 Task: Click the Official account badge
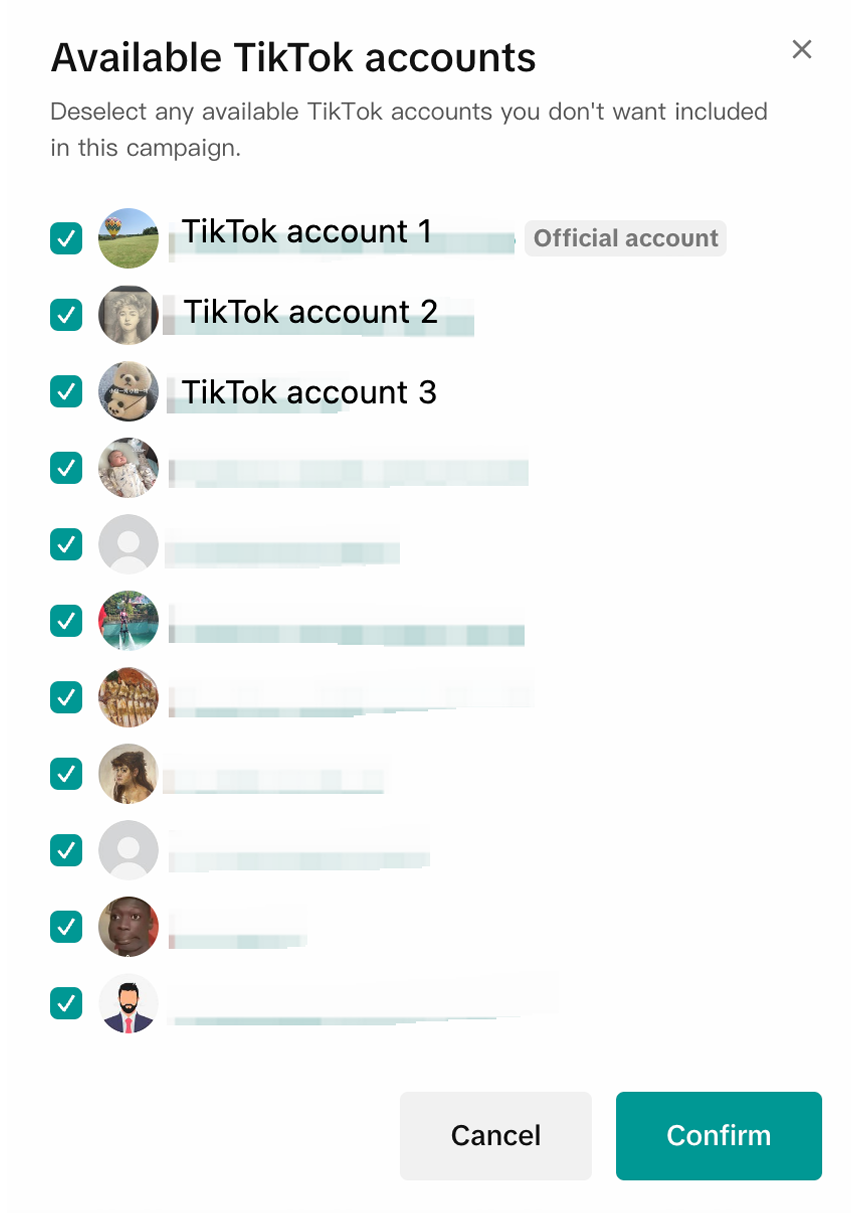pos(626,238)
